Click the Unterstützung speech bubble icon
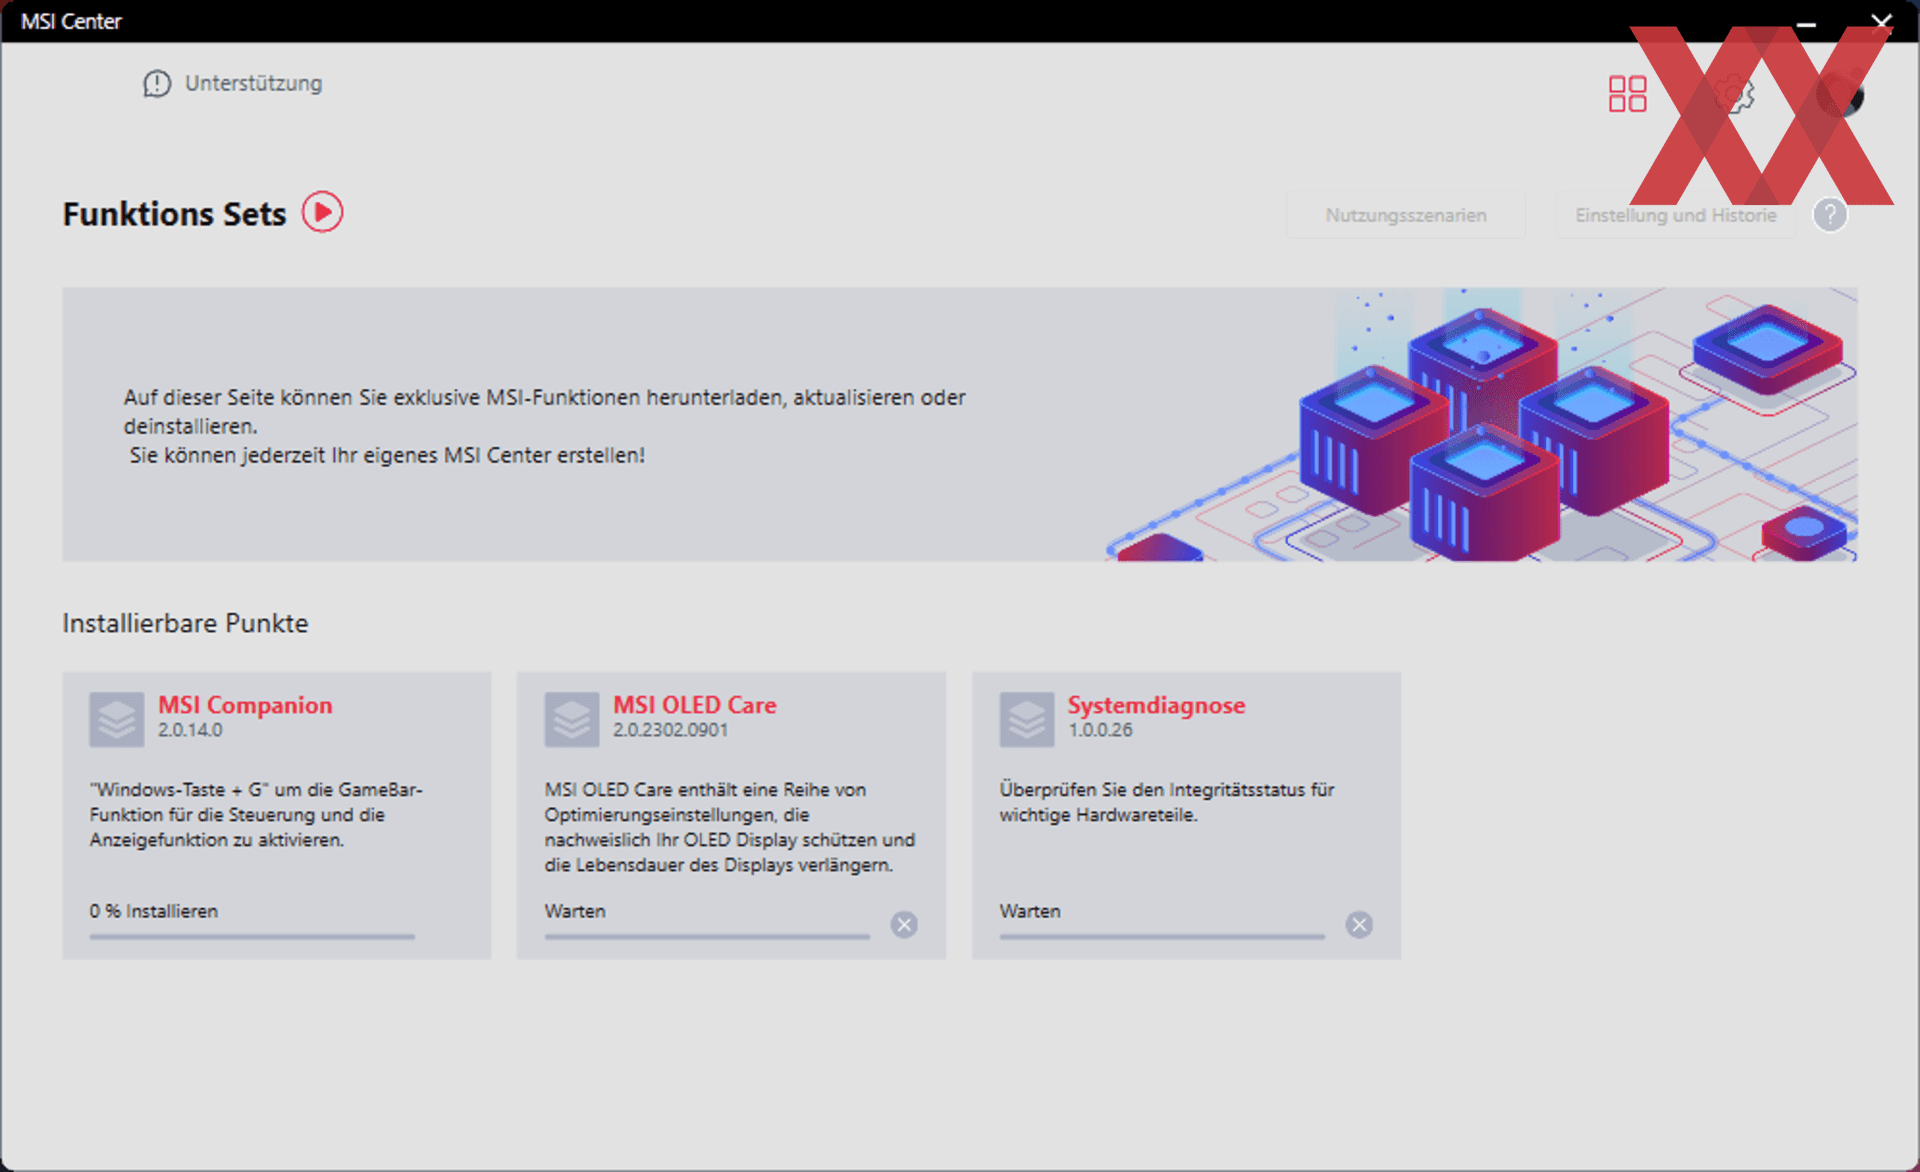The height and width of the screenshot is (1172, 1920). tap(157, 84)
